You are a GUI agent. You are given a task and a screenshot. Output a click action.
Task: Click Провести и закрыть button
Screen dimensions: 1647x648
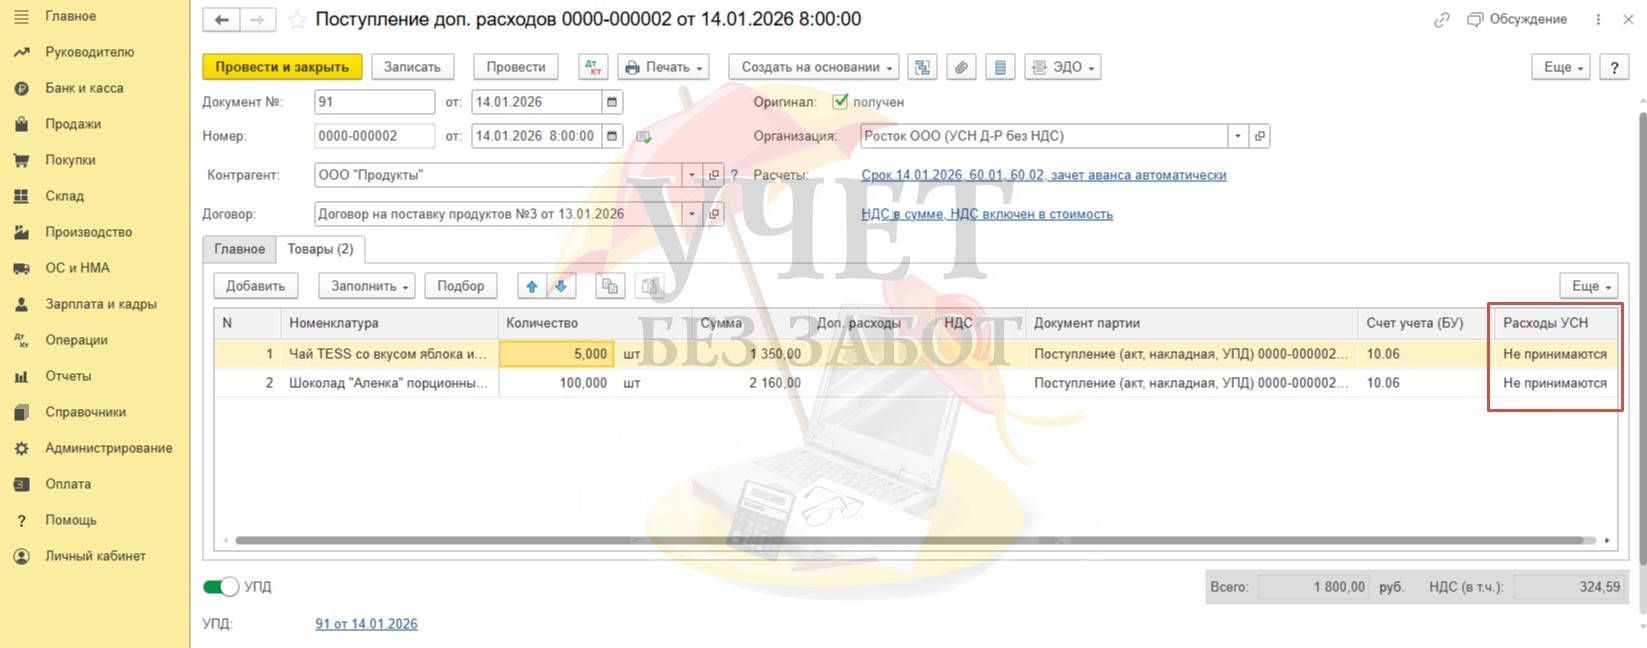(282, 67)
